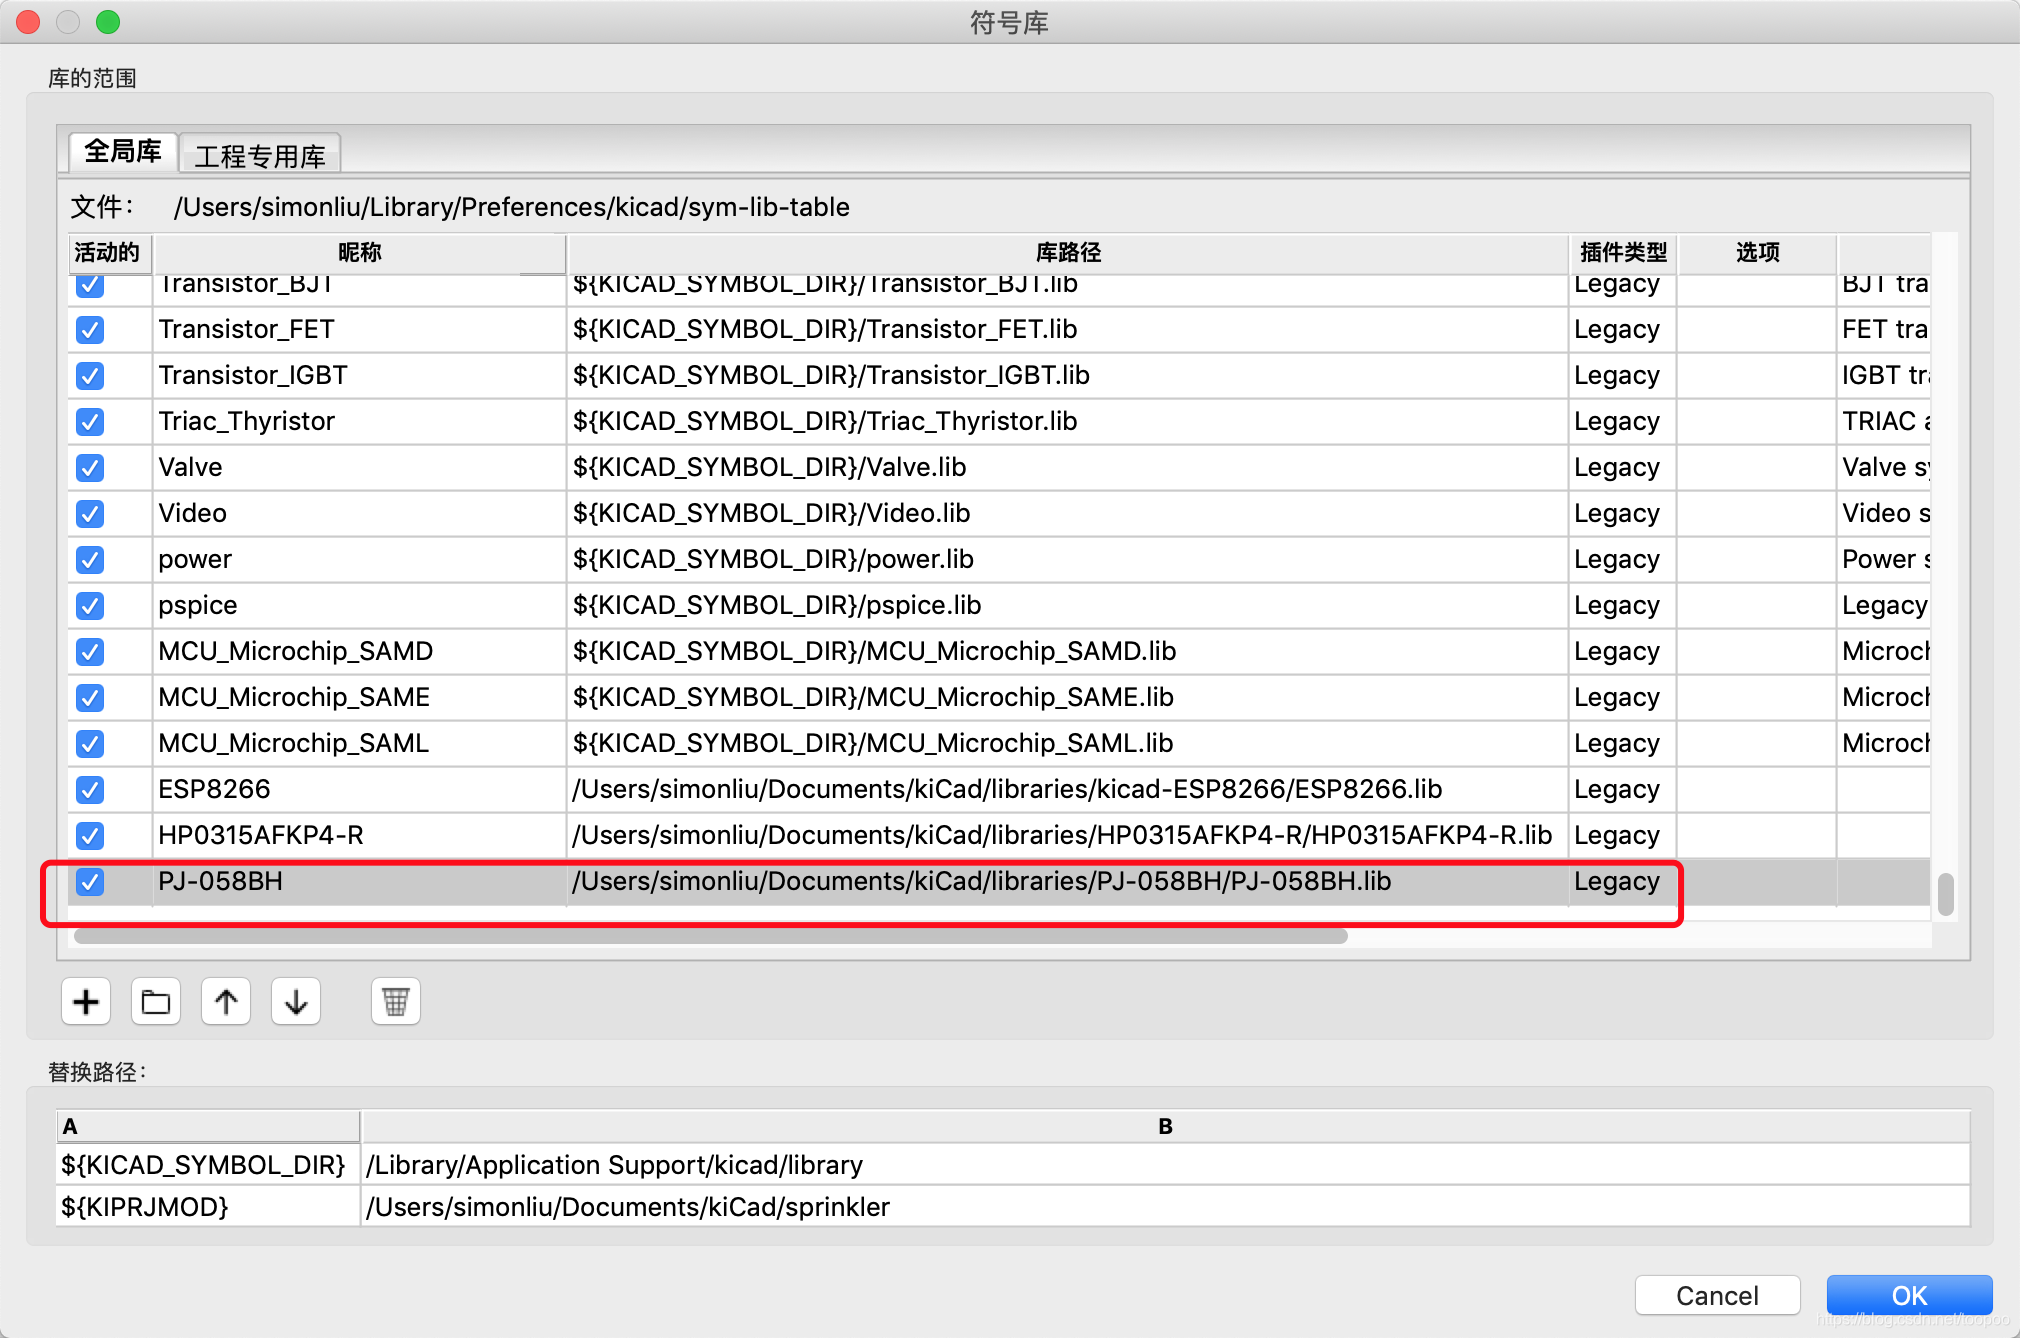
Task: Click the 库路径 column header
Action: click(1067, 252)
